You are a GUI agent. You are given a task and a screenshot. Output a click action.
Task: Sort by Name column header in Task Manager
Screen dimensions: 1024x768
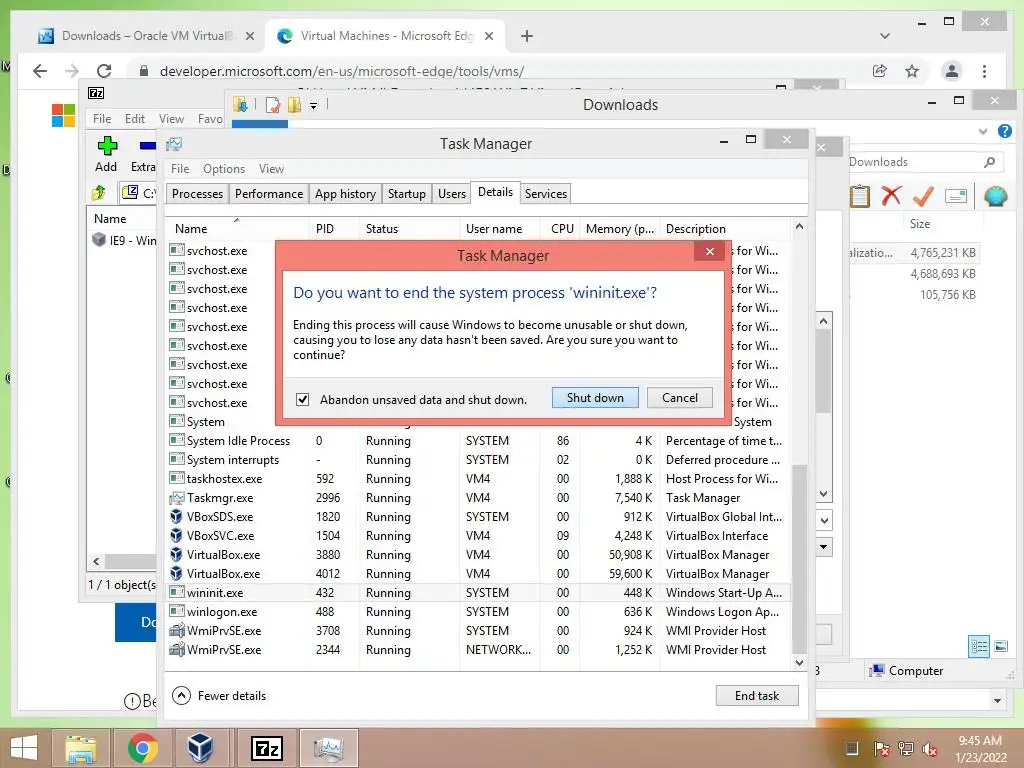236,229
